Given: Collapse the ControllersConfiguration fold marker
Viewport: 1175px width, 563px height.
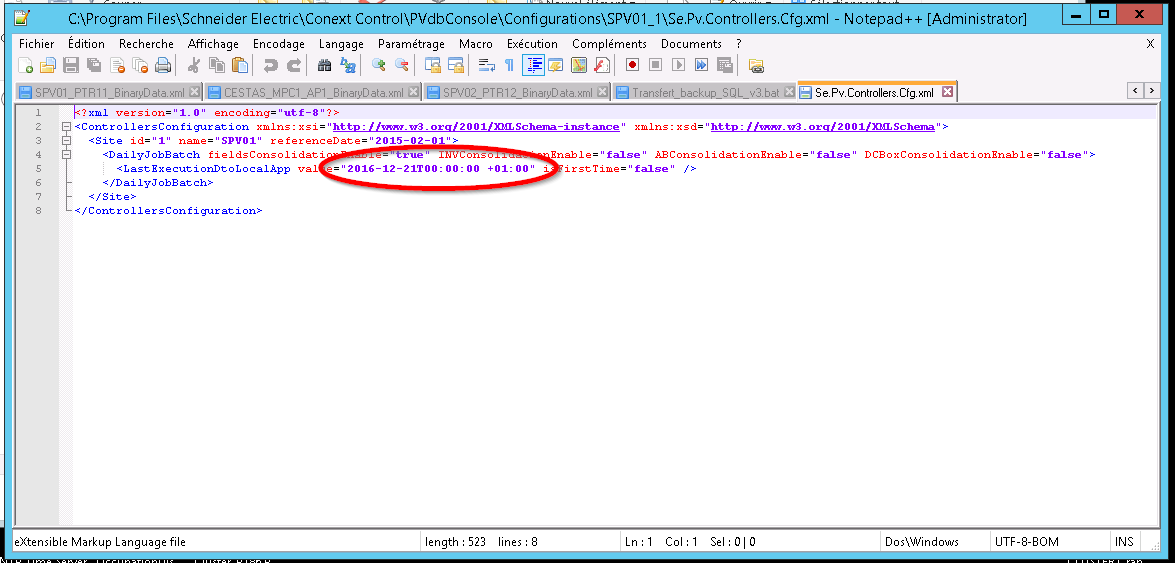Looking at the screenshot, I should [x=66, y=127].
